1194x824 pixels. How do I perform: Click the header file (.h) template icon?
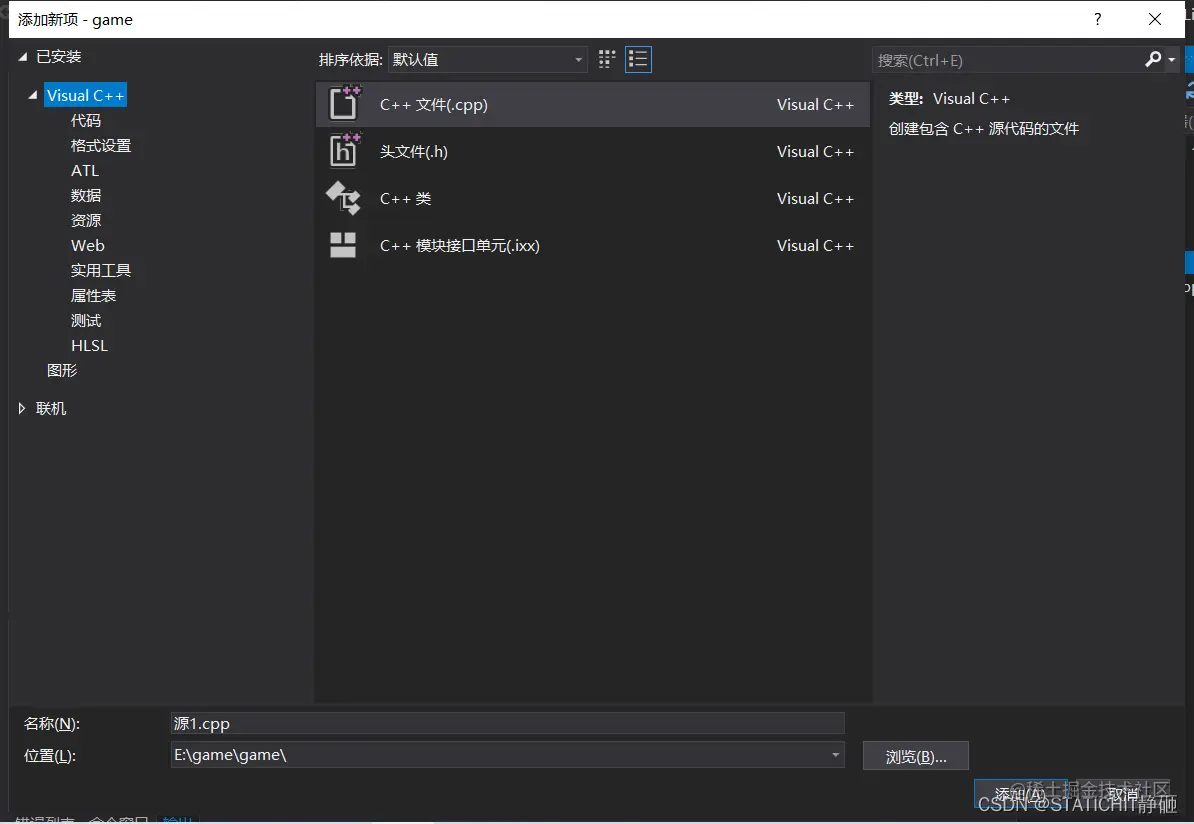(x=343, y=151)
